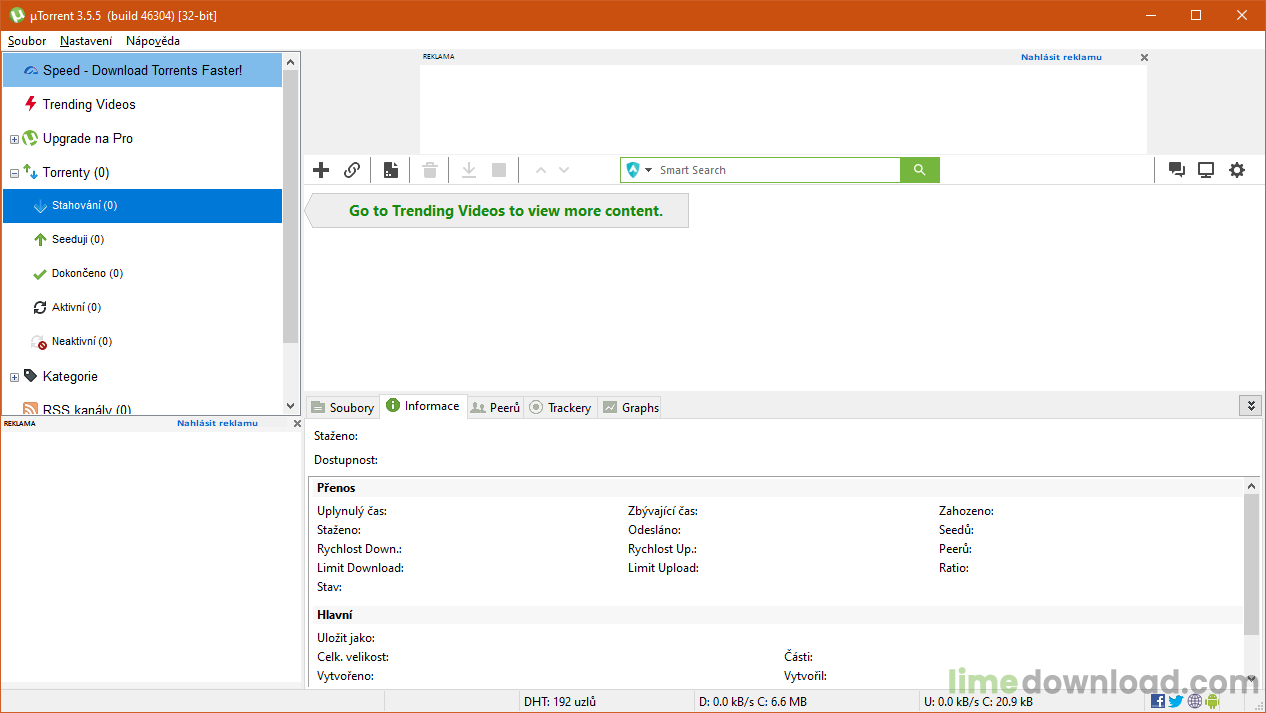Open Preferences via the gear icon
The image size is (1266, 713).
click(1237, 170)
